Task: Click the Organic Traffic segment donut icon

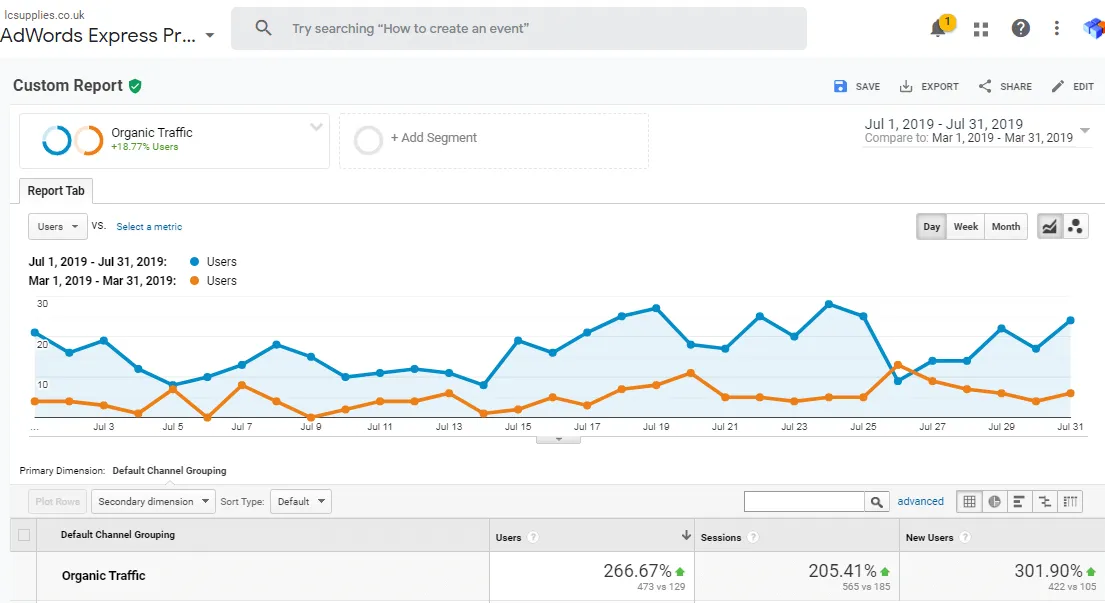Action: 73,140
